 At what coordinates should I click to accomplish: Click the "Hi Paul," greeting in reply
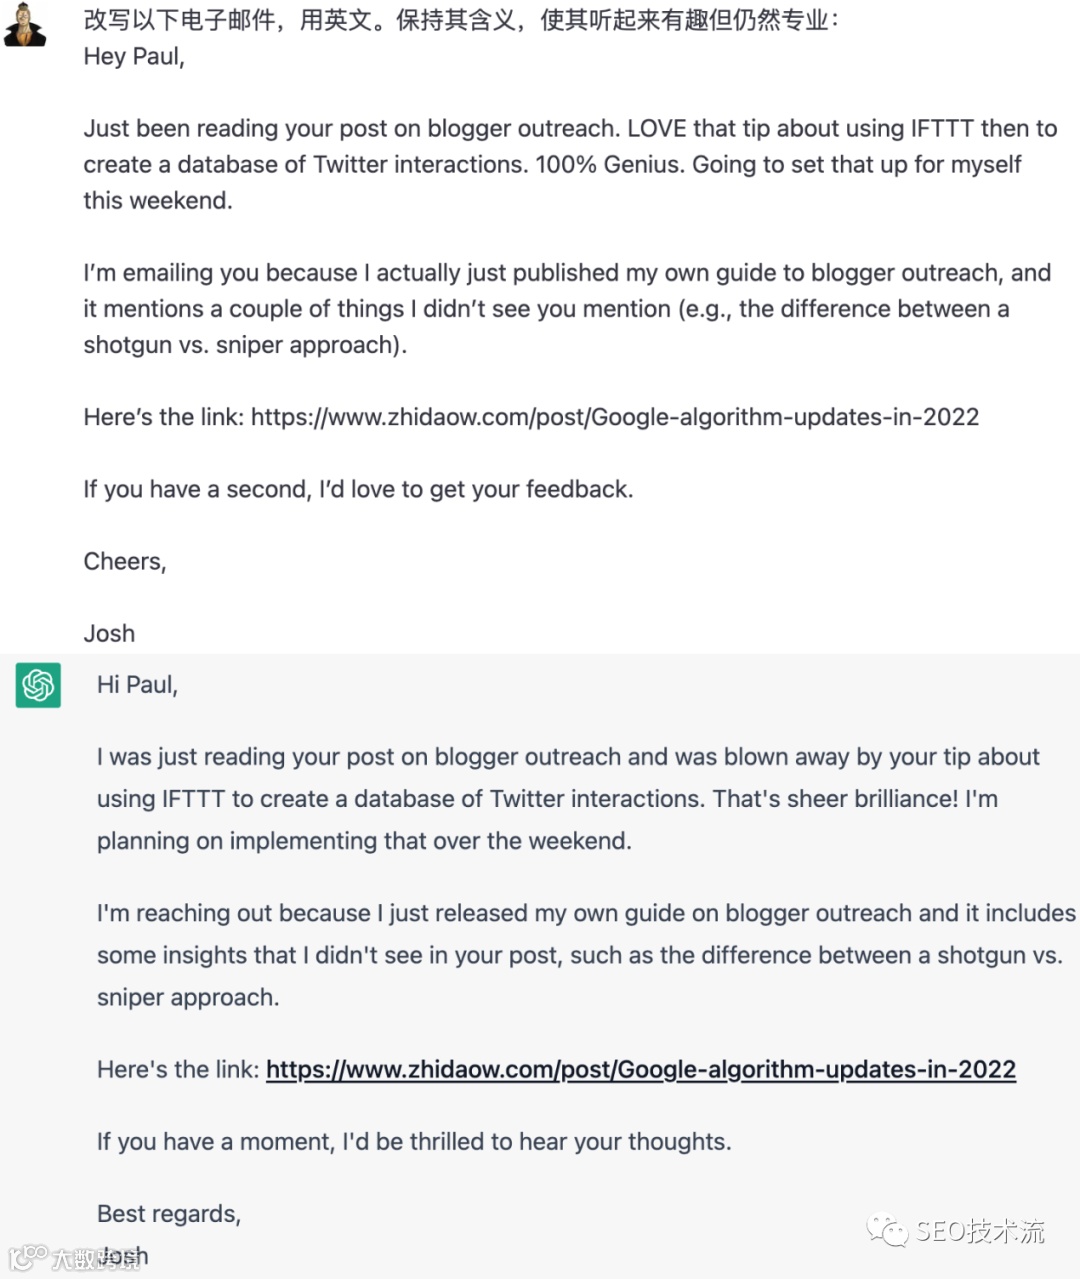(137, 685)
